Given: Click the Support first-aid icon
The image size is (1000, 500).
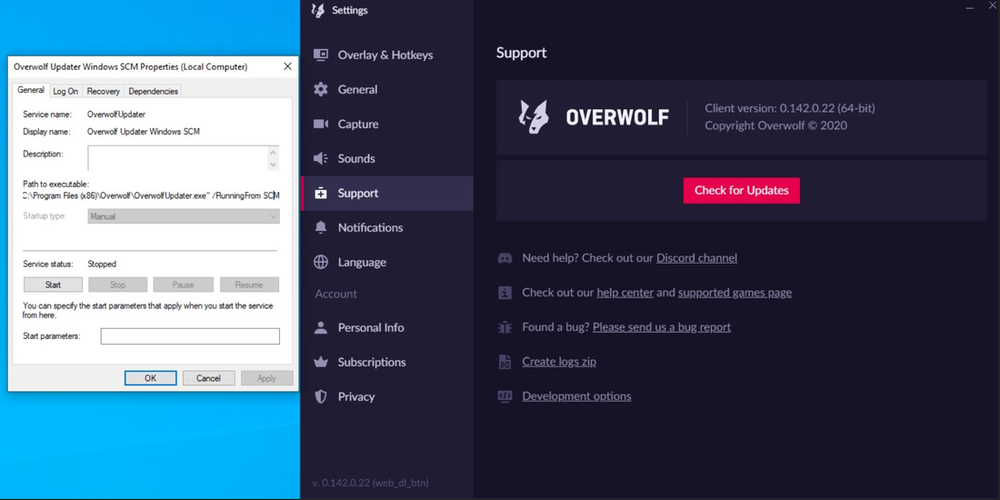Looking at the screenshot, I should tap(321, 193).
